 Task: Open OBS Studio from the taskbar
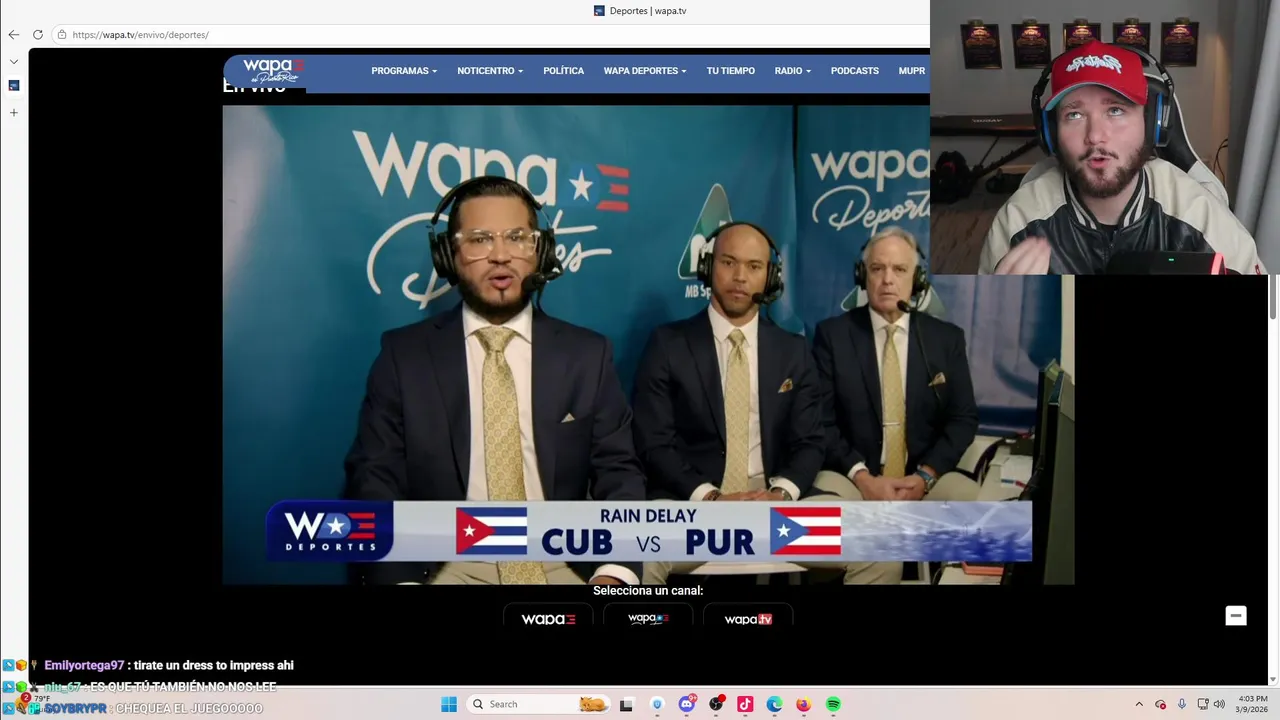[716, 704]
